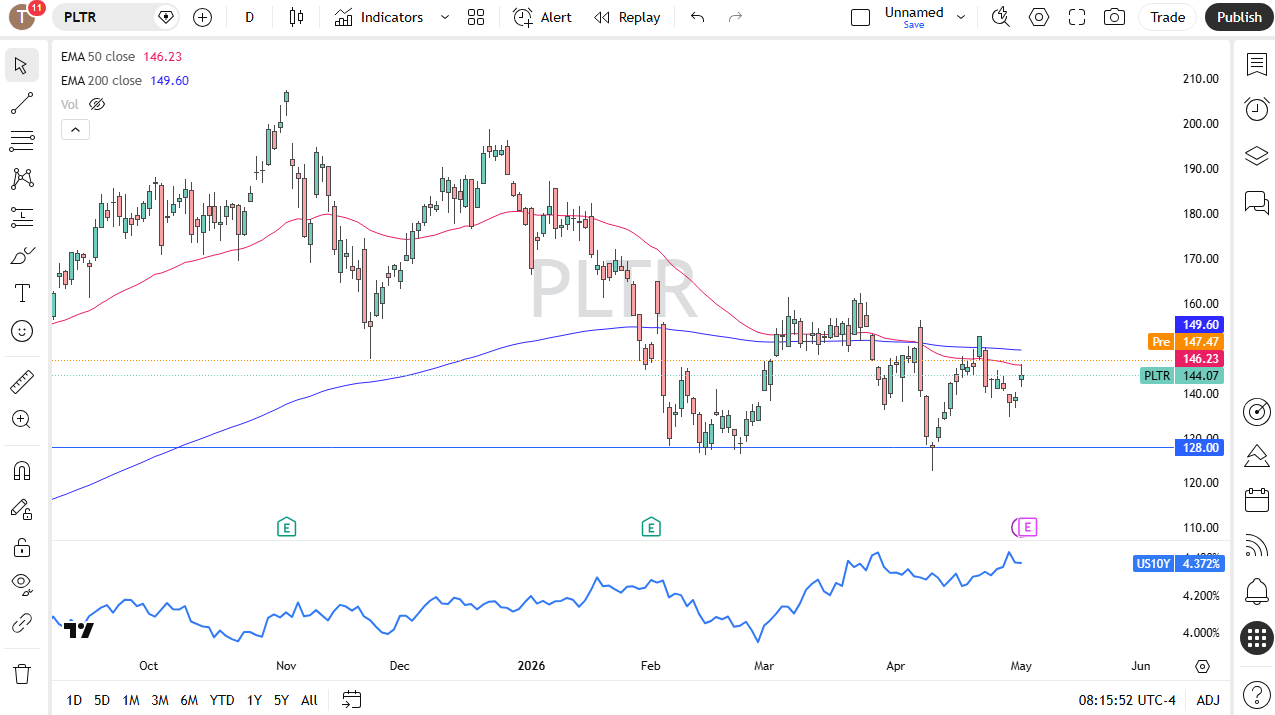The height and width of the screenshot is (715, 1275).
Task: Show the All date range
Action: [309, 700]
